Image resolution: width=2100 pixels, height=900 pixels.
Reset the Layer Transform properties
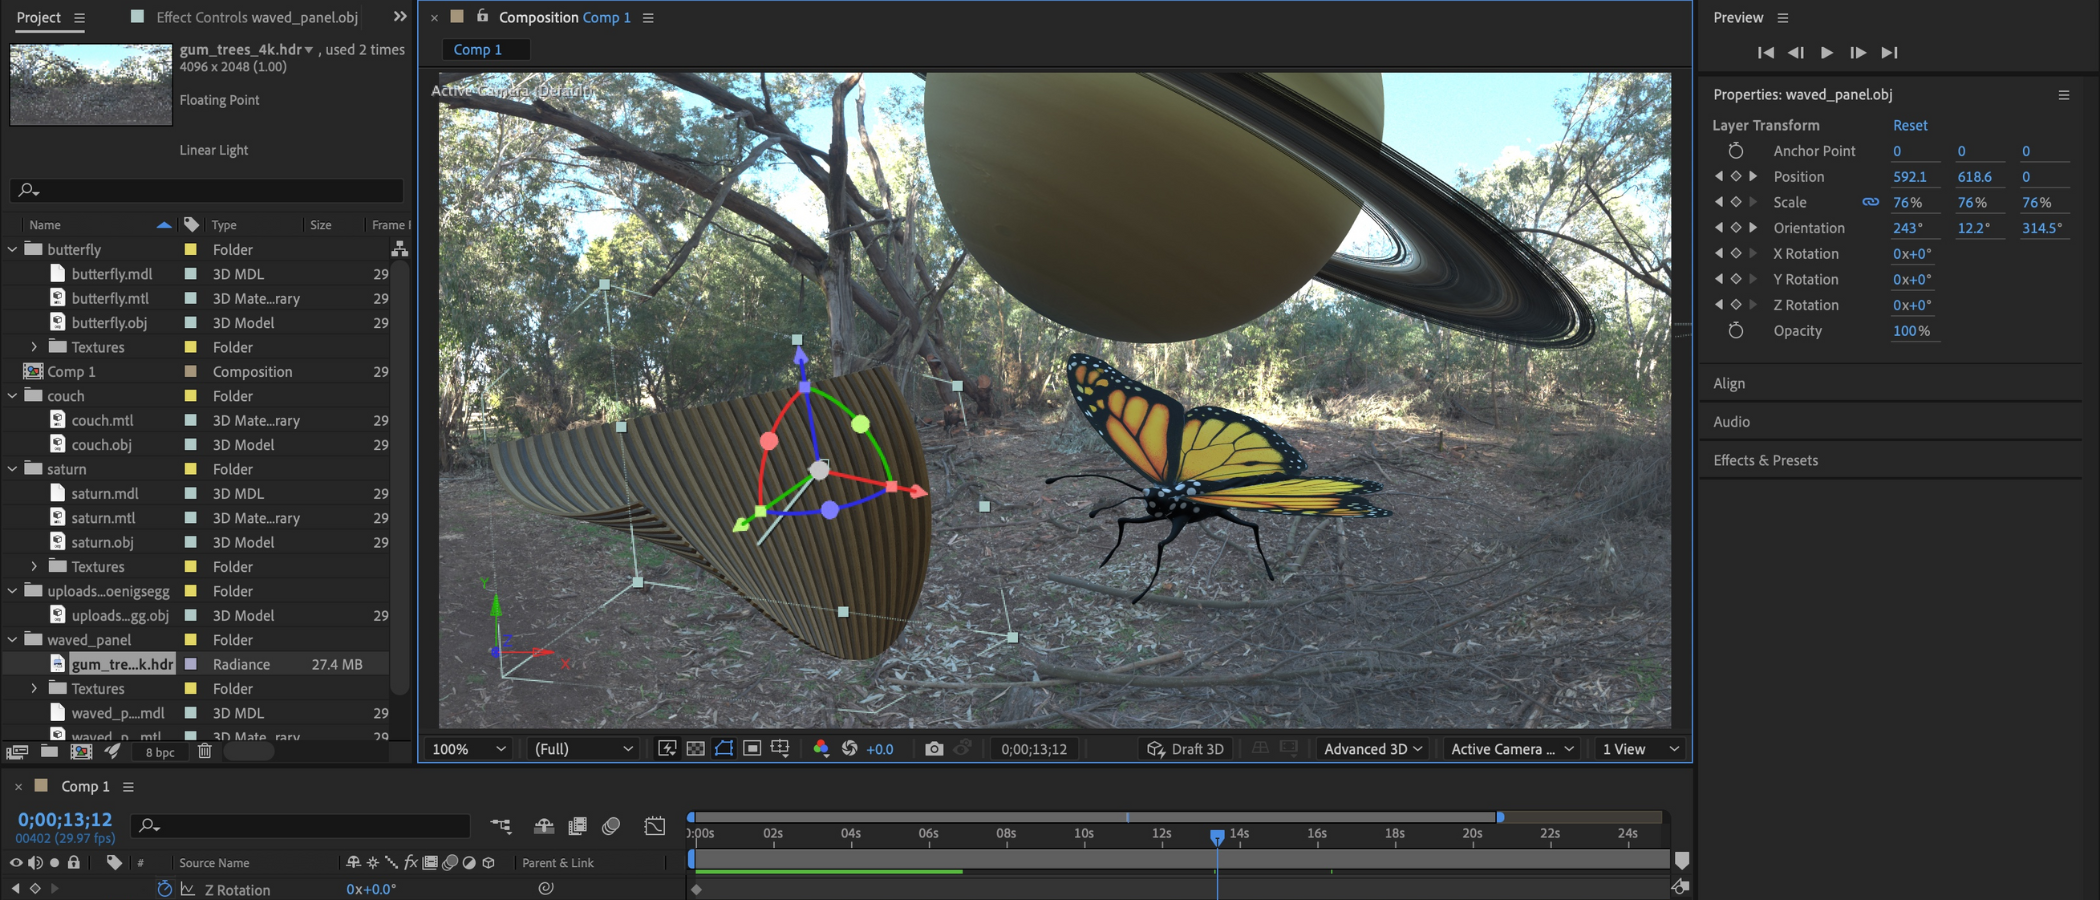tap(1909, 125)
